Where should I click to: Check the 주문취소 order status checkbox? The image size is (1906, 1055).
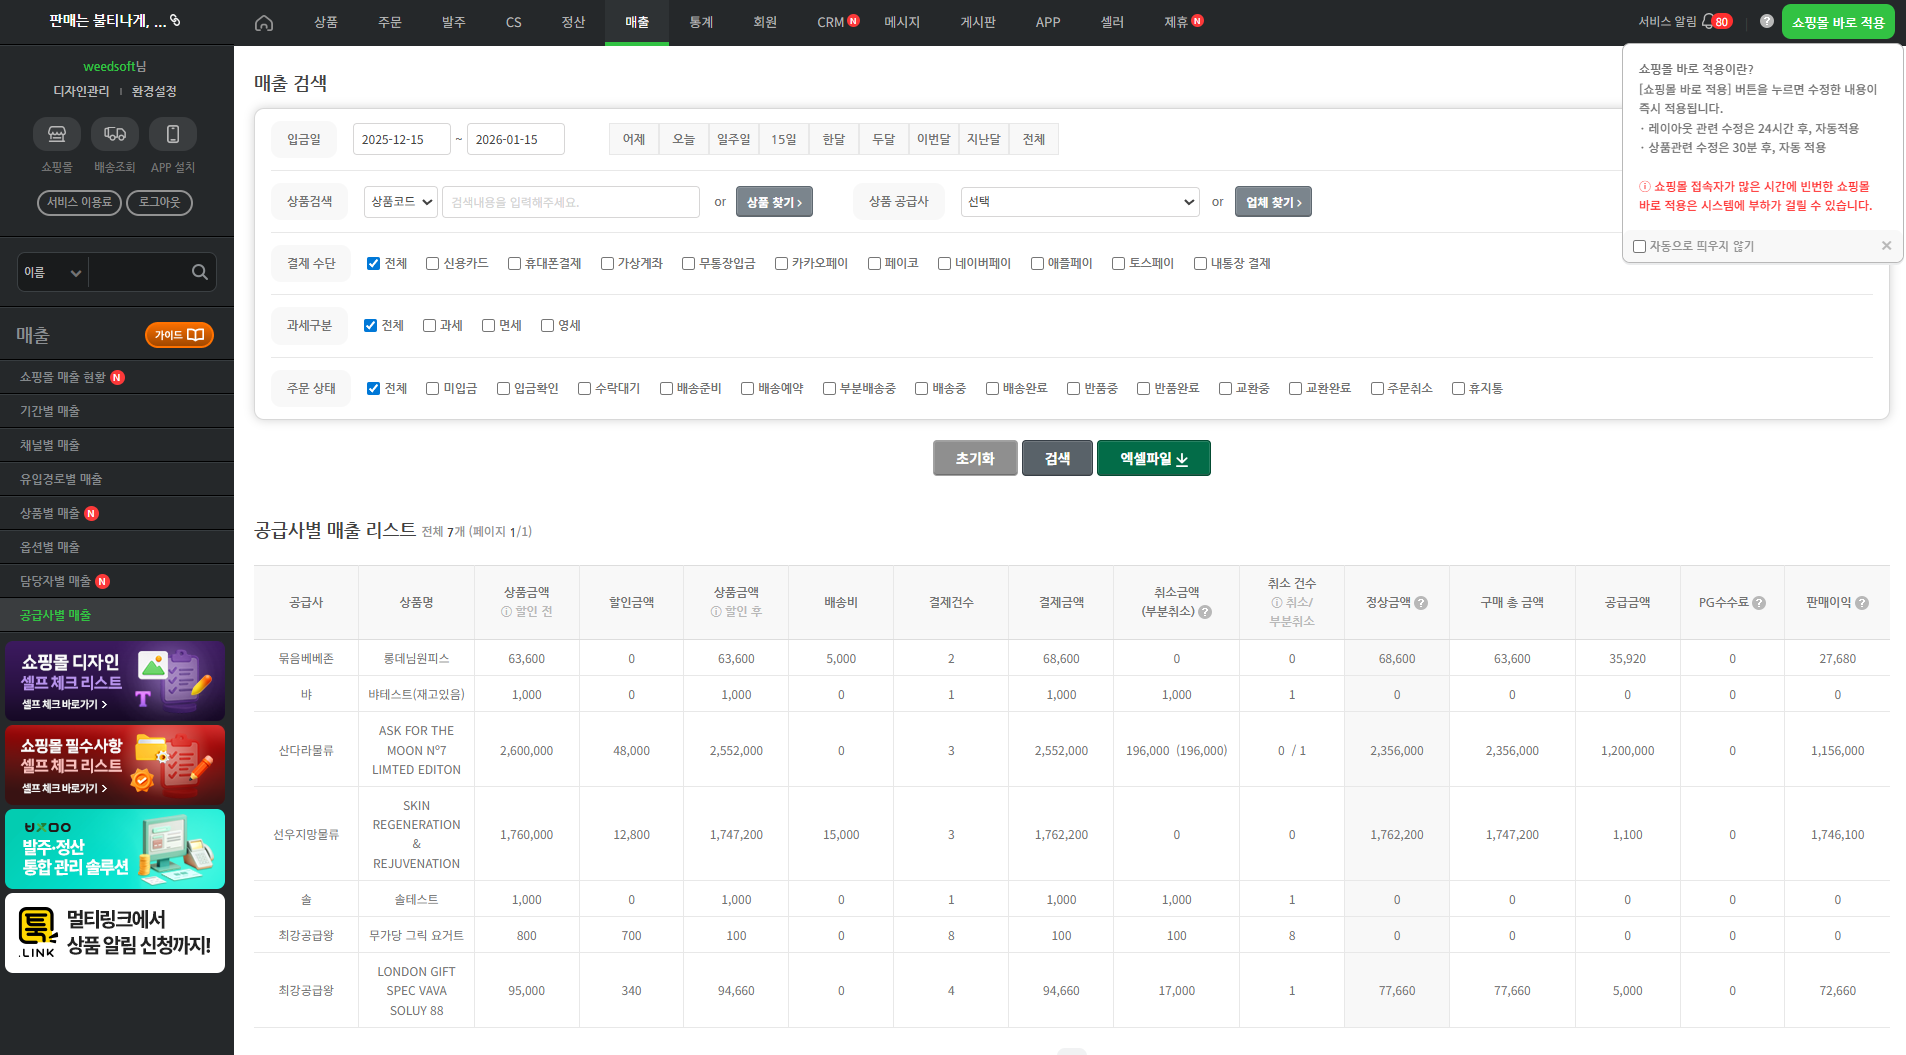[1377, 388]
